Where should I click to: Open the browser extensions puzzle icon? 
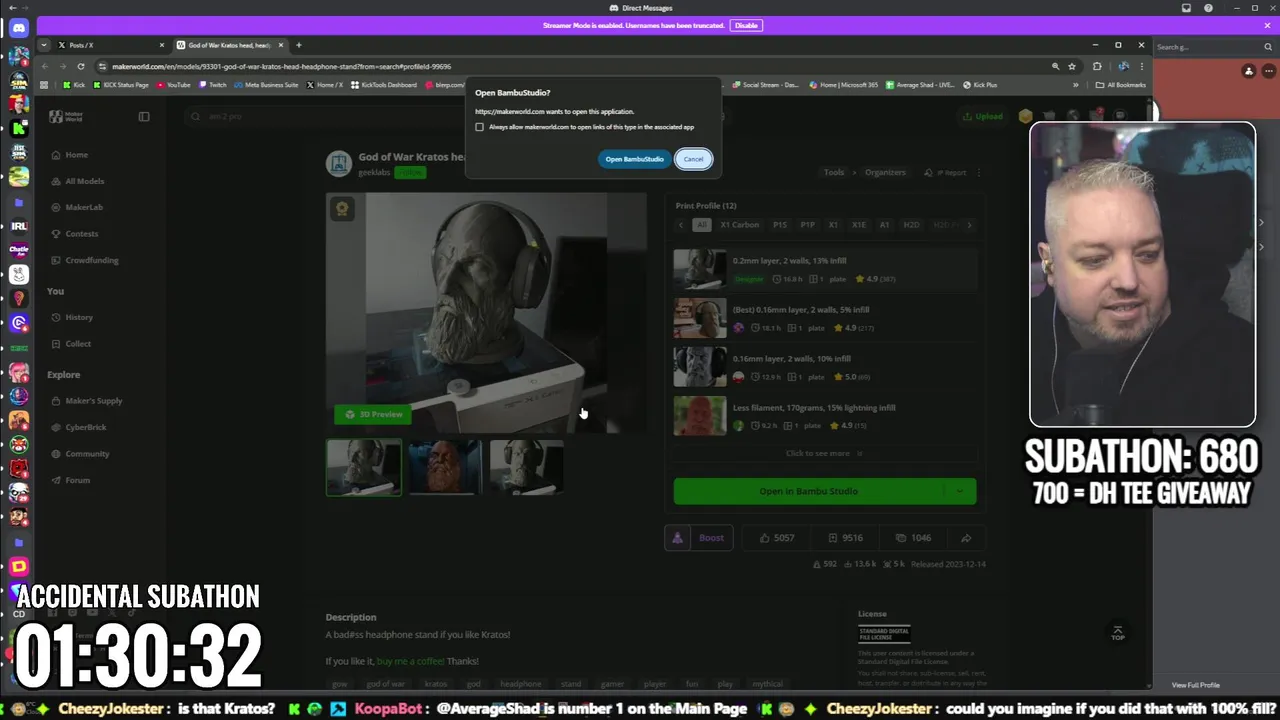tap(1097, 66)
